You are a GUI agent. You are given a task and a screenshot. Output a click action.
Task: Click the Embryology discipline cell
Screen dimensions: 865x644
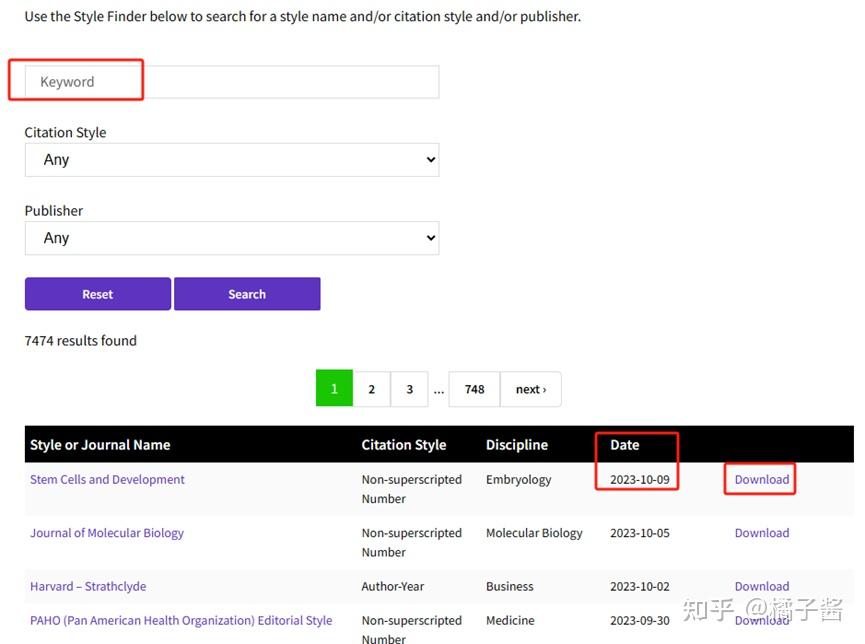click(x=519, y=480)
